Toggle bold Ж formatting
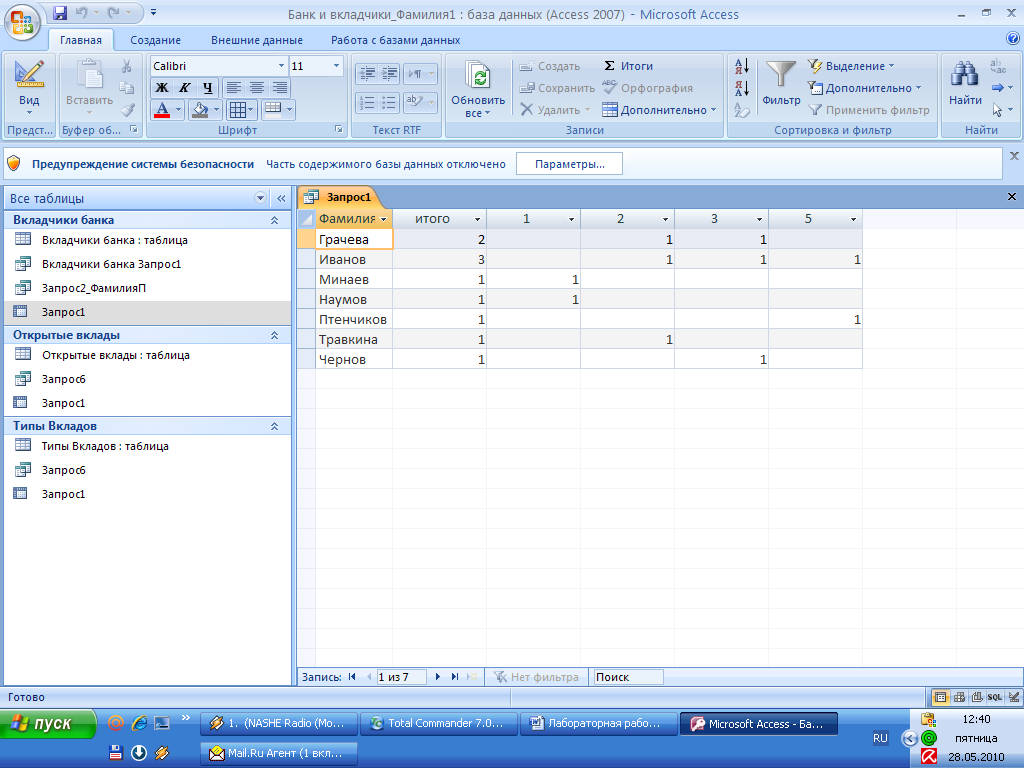This screenshot has width=1024, height=768. click(161, 88)
